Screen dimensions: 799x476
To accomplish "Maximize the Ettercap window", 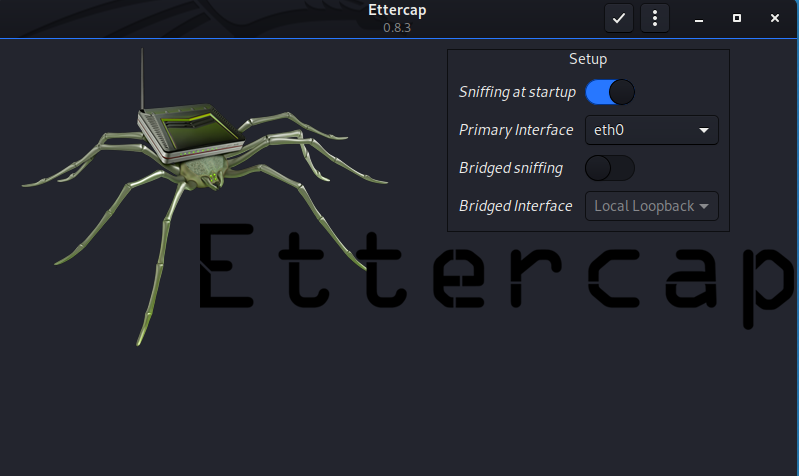I will point(737,18).
